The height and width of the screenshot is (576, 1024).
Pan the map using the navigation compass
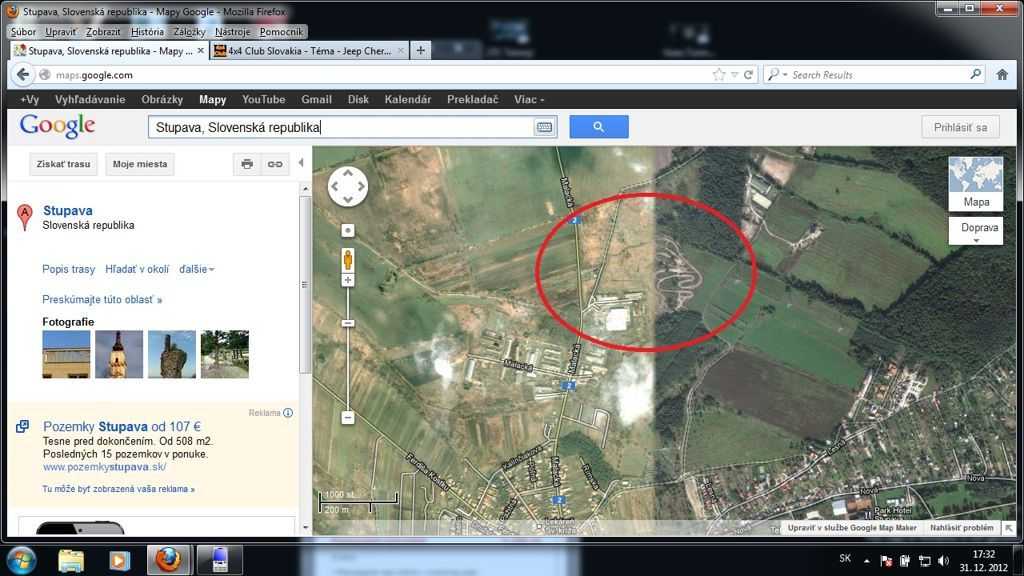coord(347,186)
